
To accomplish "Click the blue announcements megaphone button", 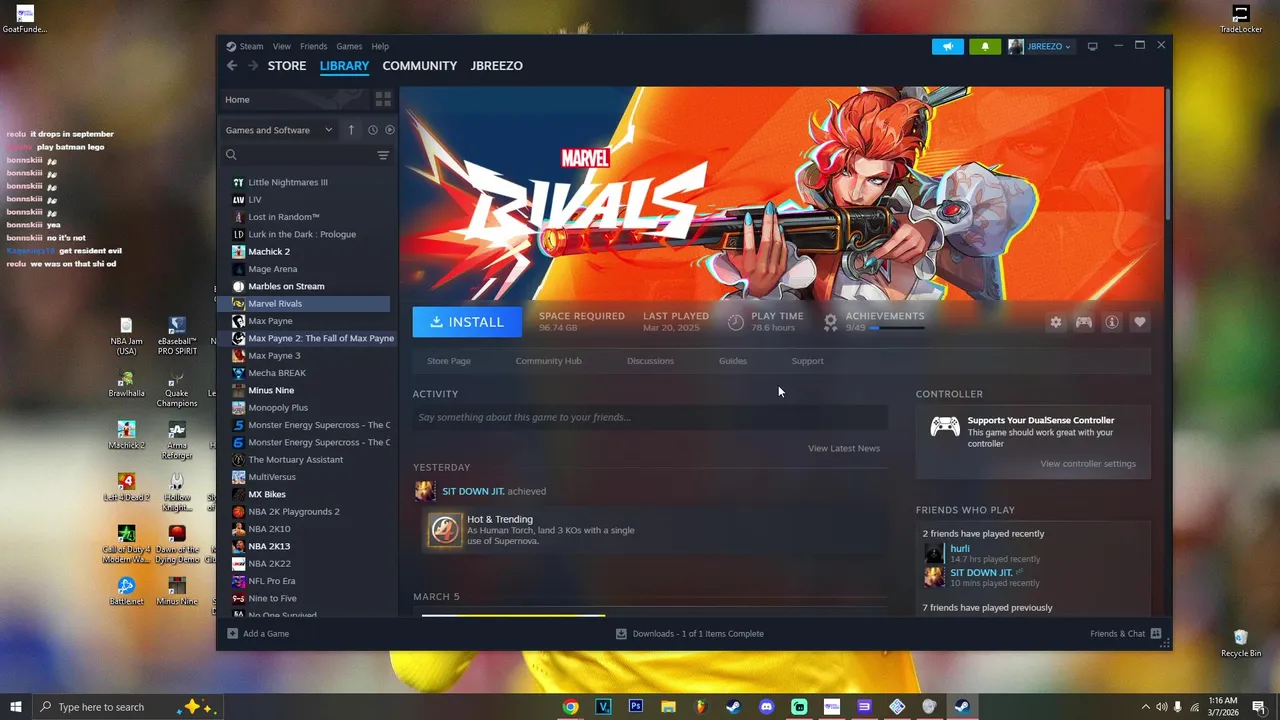I will [948, 46].
